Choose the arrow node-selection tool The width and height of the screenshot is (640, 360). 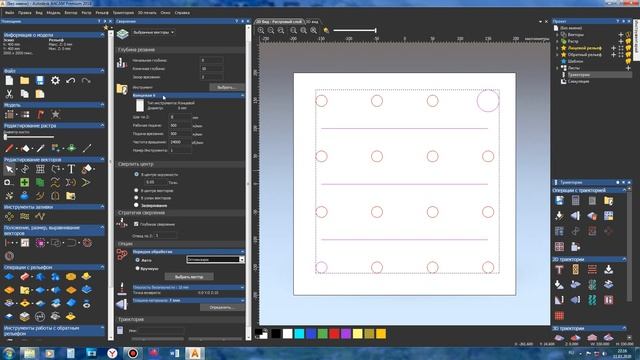(x=9, y=169)
